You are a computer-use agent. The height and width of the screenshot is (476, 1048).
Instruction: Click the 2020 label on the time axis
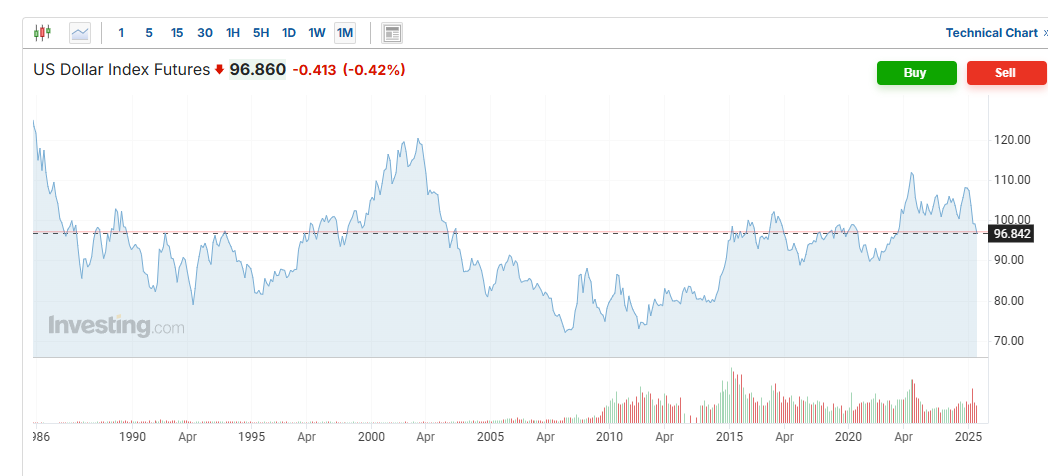848,437
